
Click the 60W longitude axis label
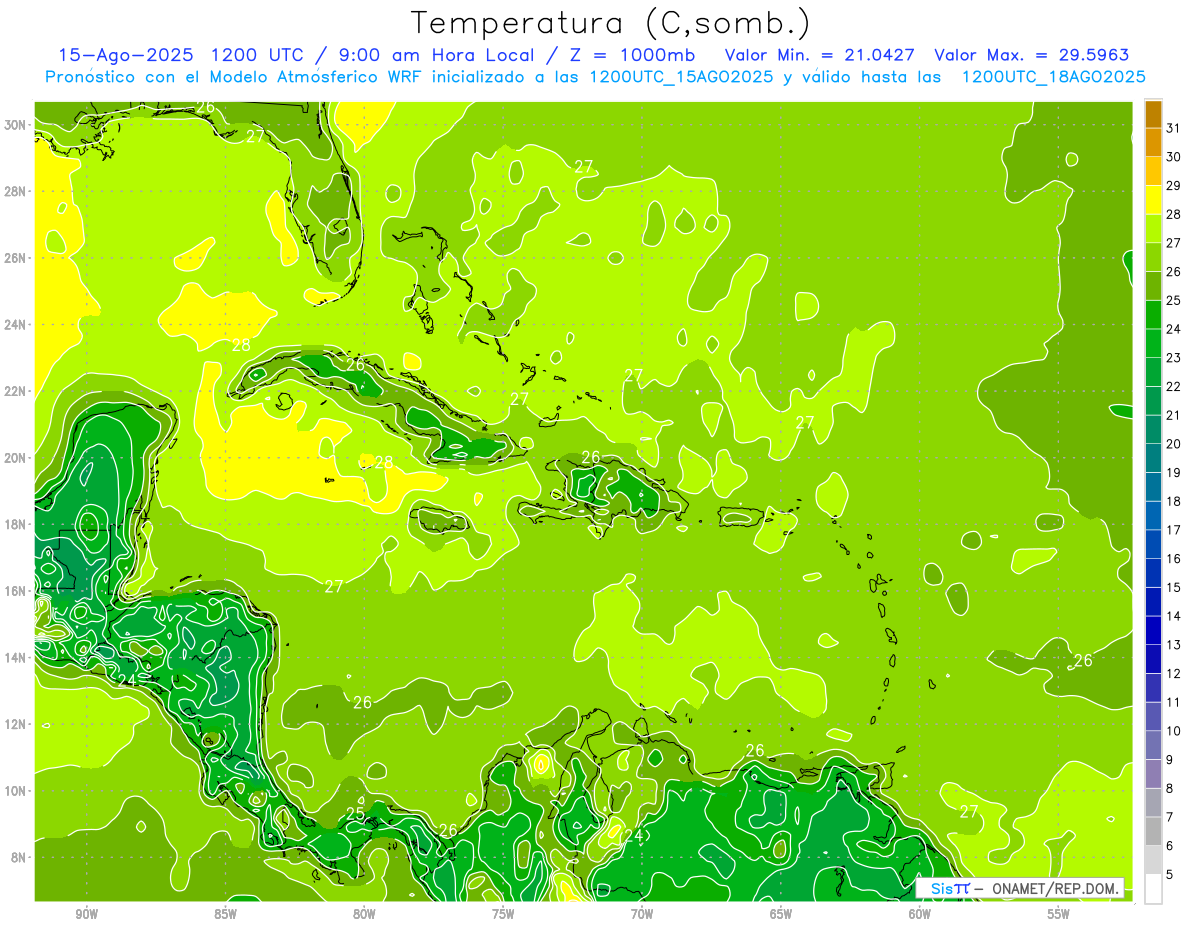(920, 914)
